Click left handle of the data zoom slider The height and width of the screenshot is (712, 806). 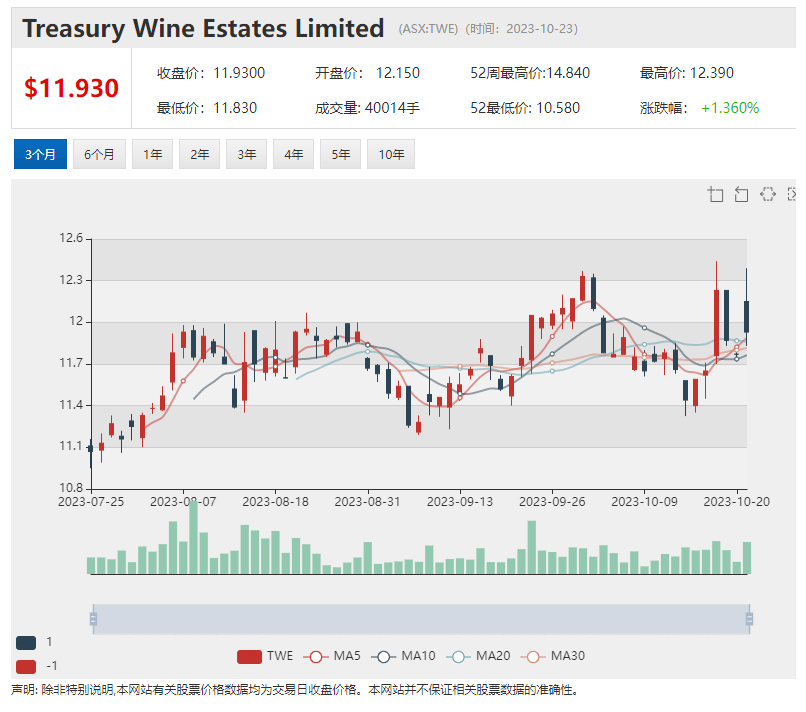[93, 619]
